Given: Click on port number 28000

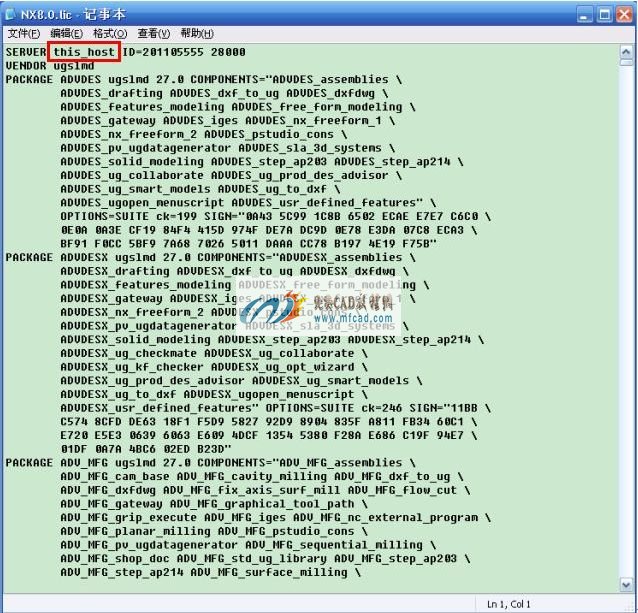Looking at the screenshot, I should coord(228,52).
